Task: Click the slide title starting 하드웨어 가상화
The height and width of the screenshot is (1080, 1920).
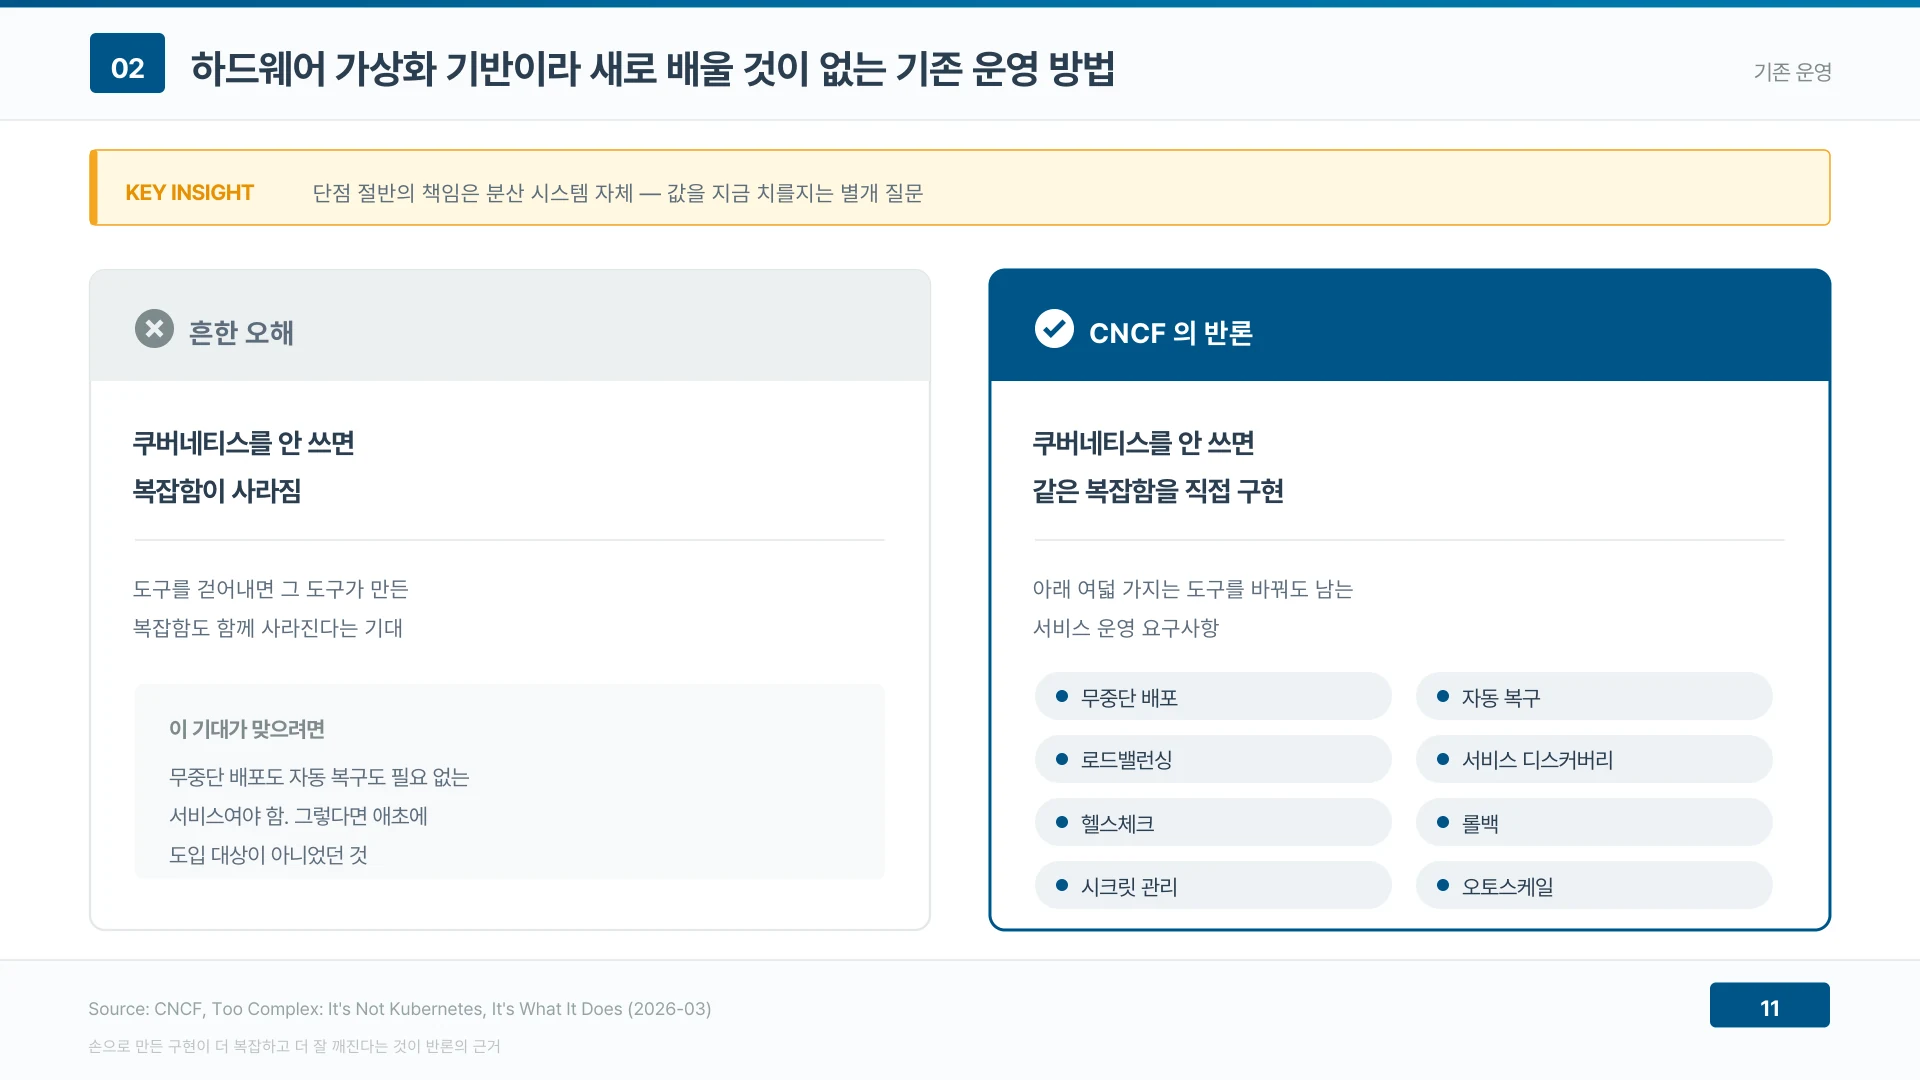Action: coord(652,68)
